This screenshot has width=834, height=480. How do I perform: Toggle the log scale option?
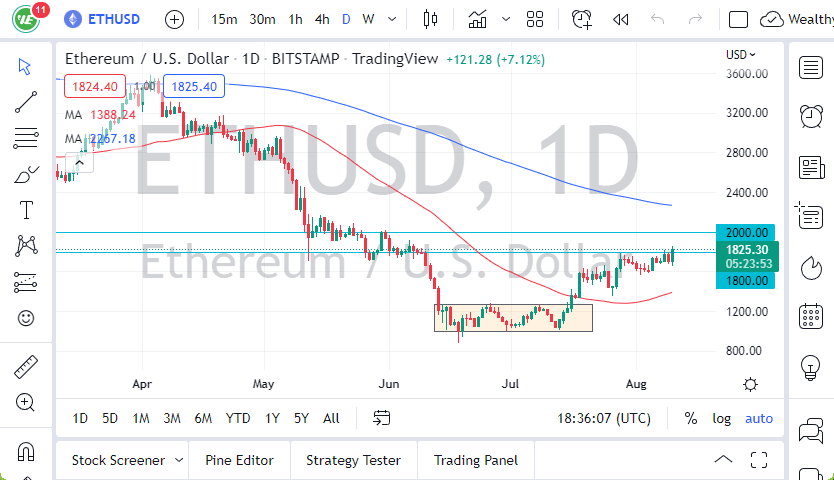(721, 418)
